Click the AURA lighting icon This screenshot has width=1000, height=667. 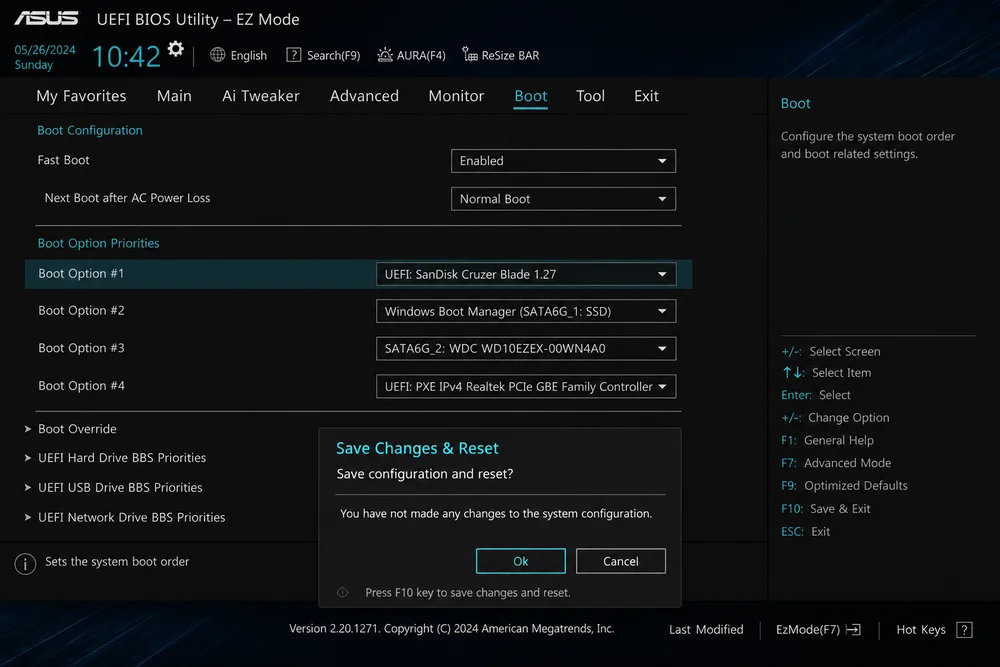[x=385, y=55]
